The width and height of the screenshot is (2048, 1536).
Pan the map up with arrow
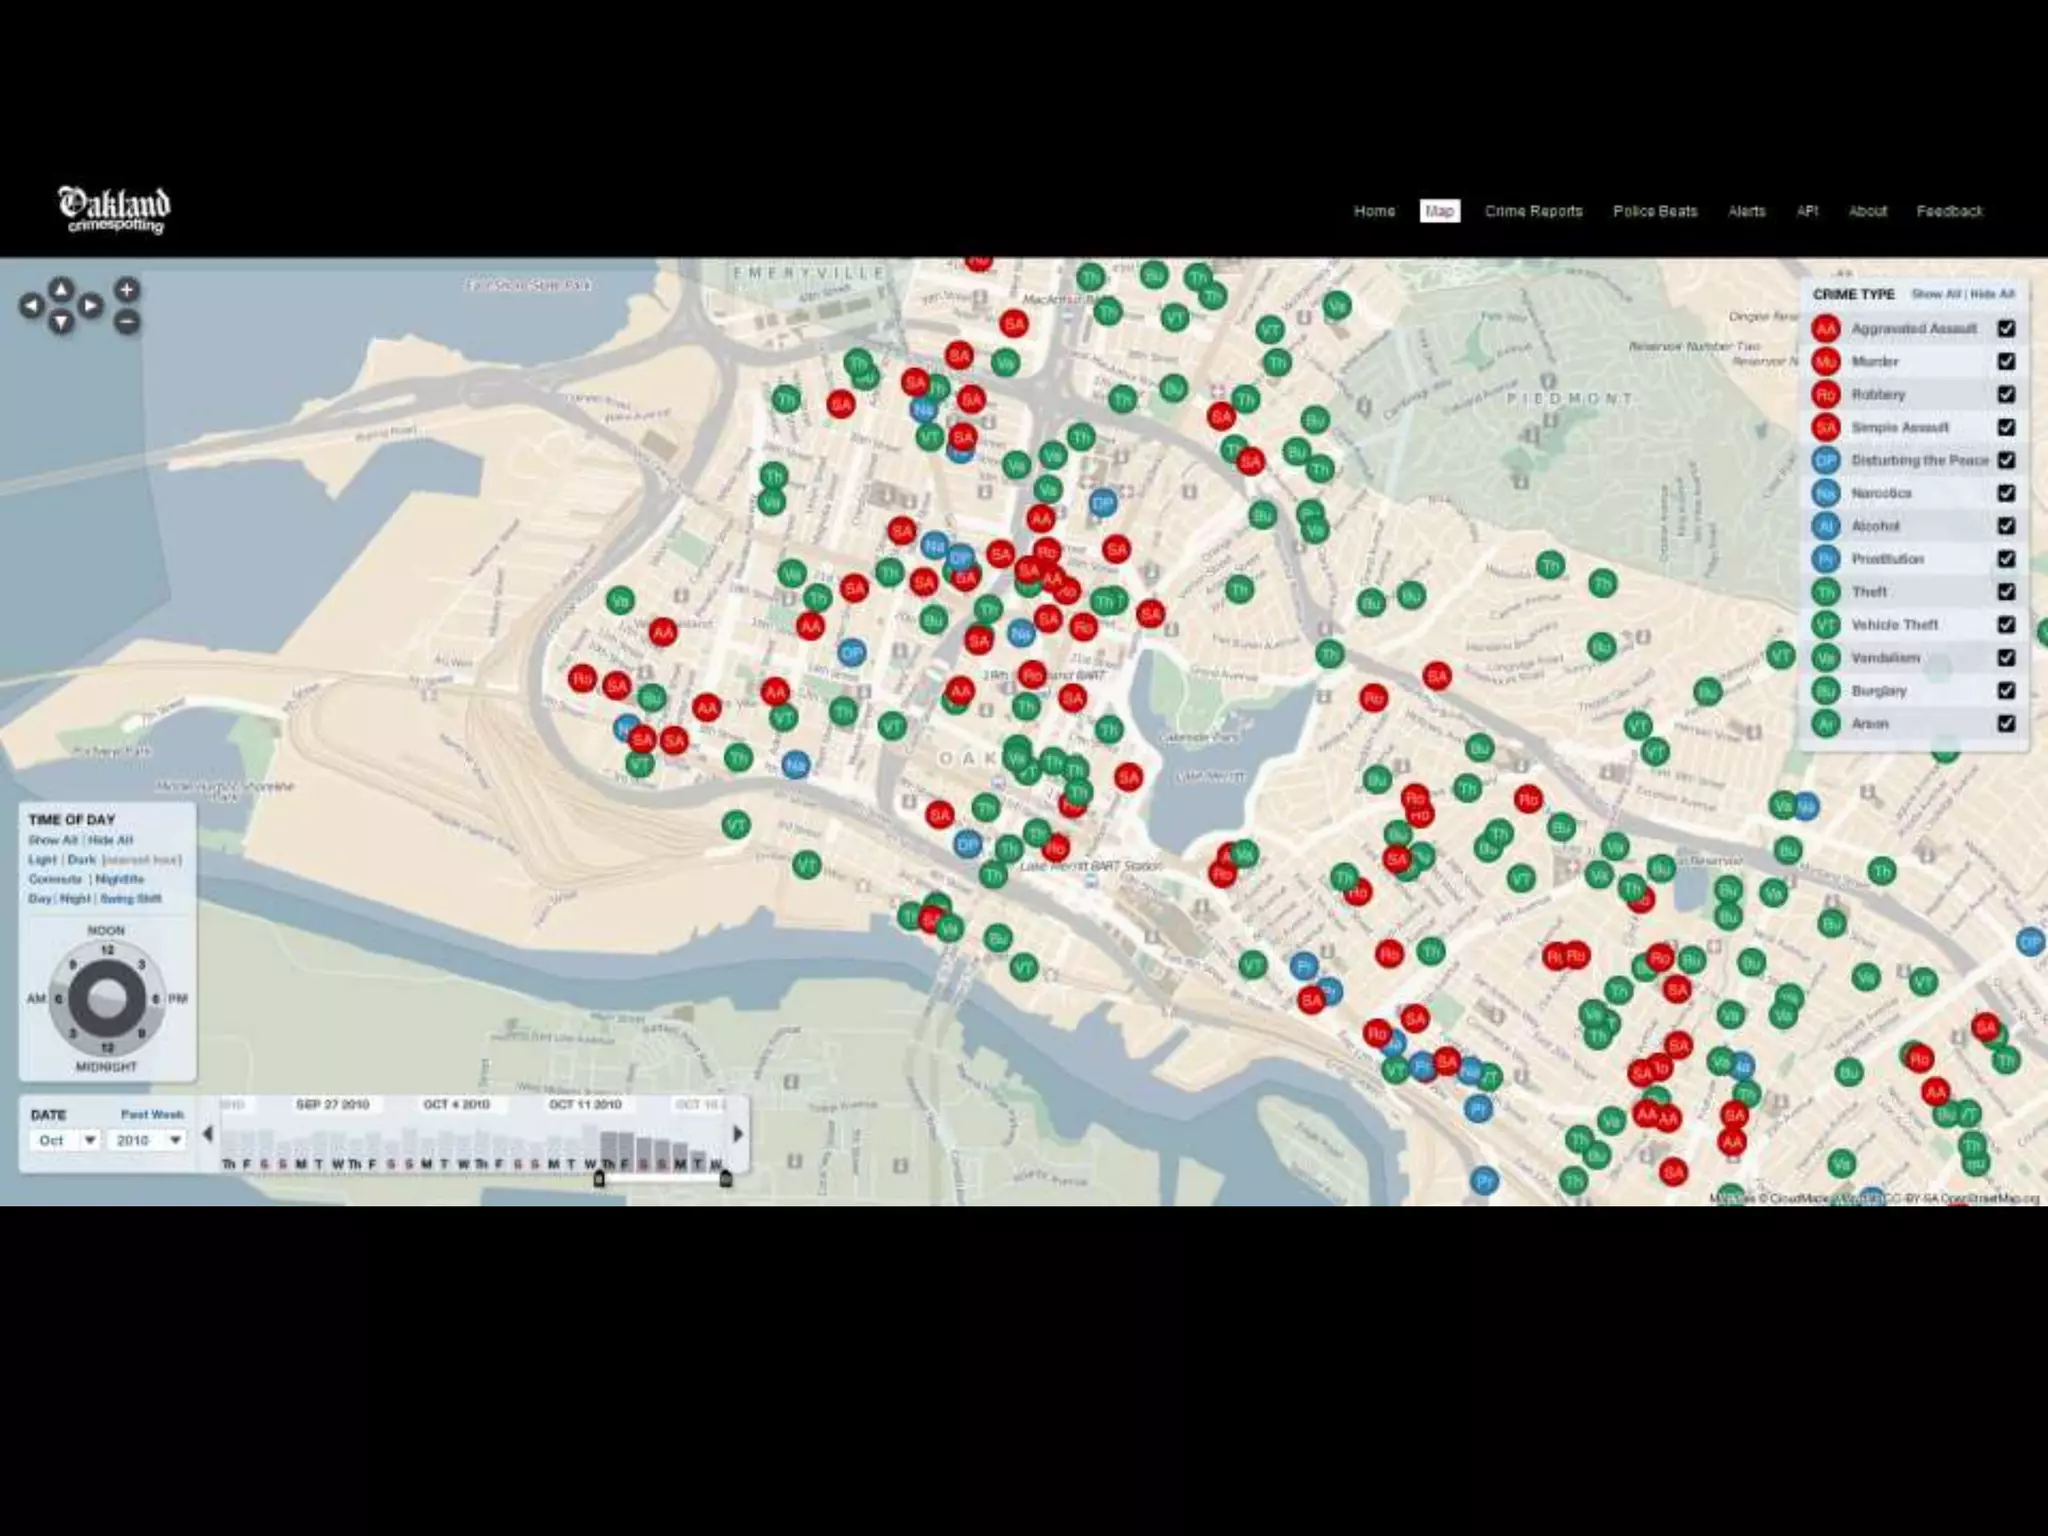tap(61, 290)
